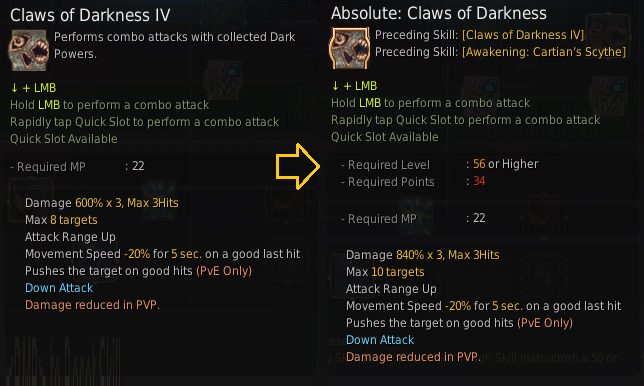644x386 pixels.
Task: Click Damage 600% x 3 value
Action: 102,203
